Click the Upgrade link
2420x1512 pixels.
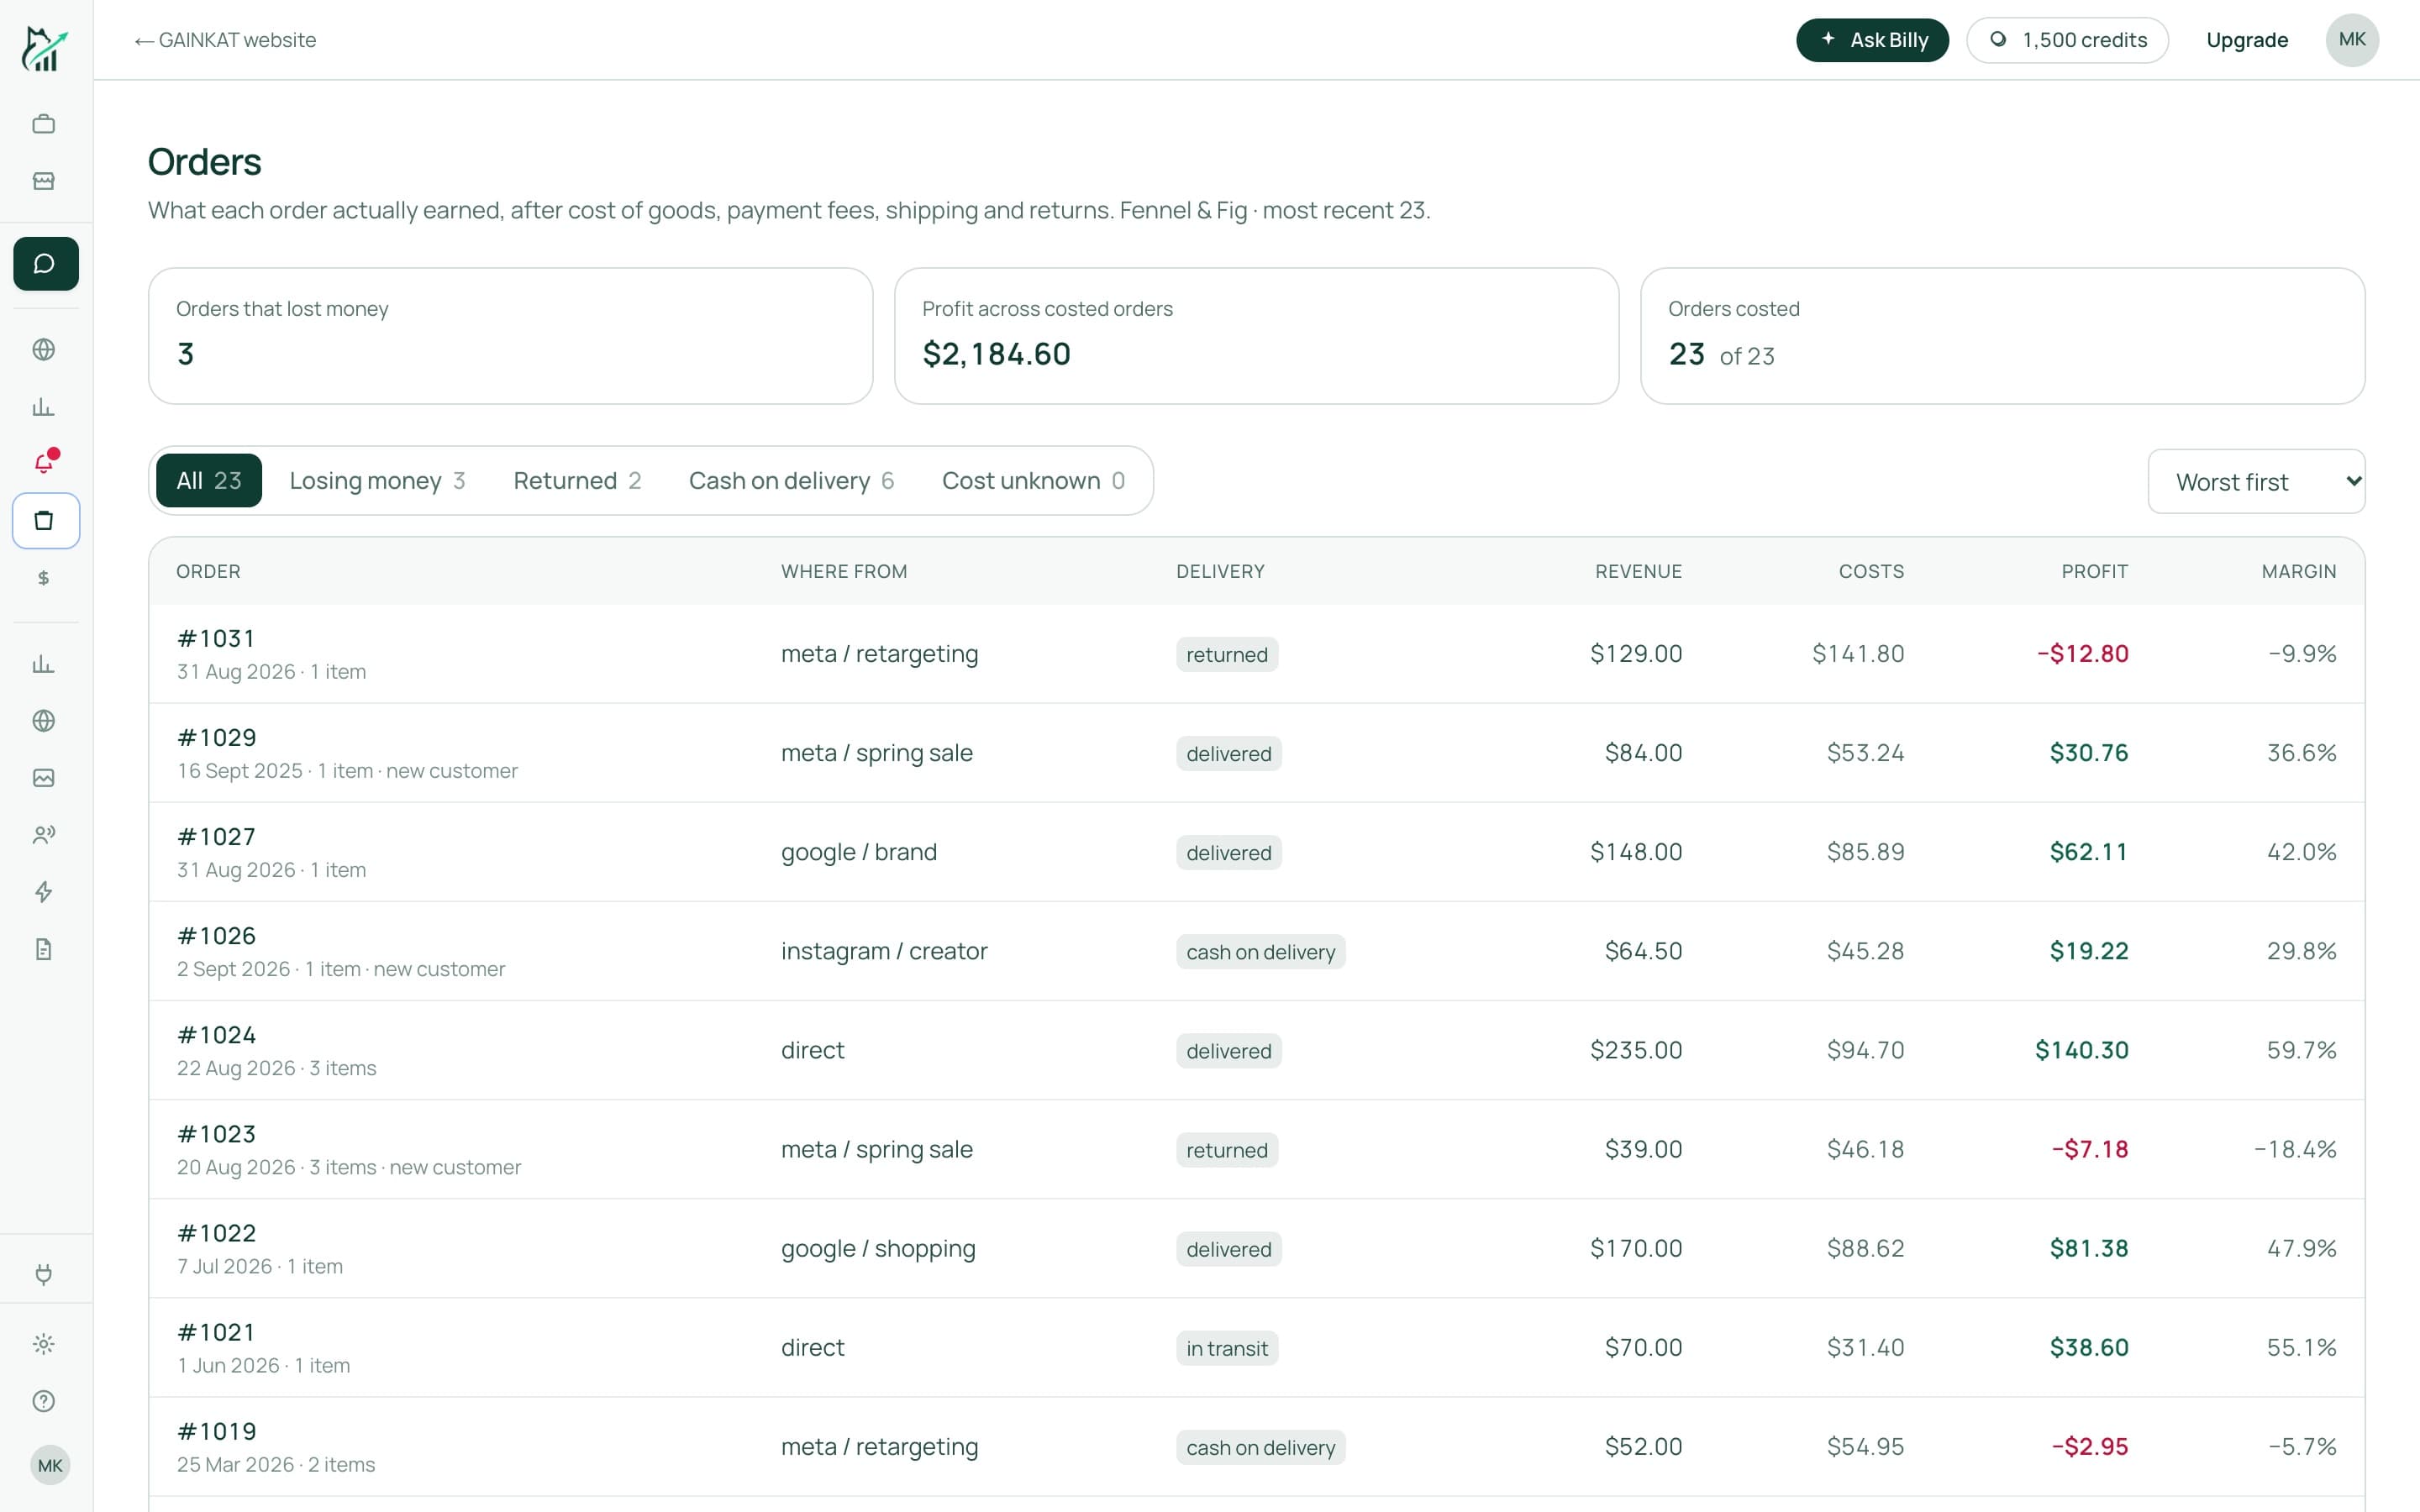tap(2247, 40)
